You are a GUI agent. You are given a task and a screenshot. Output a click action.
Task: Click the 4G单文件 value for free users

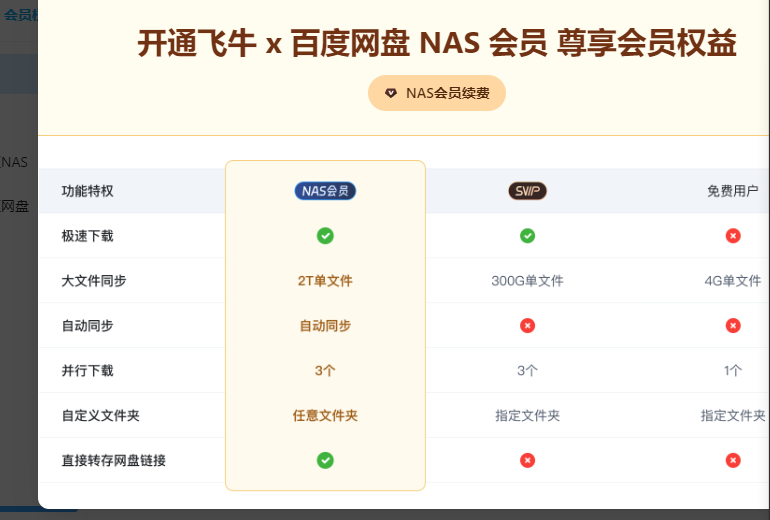(733, 281)
